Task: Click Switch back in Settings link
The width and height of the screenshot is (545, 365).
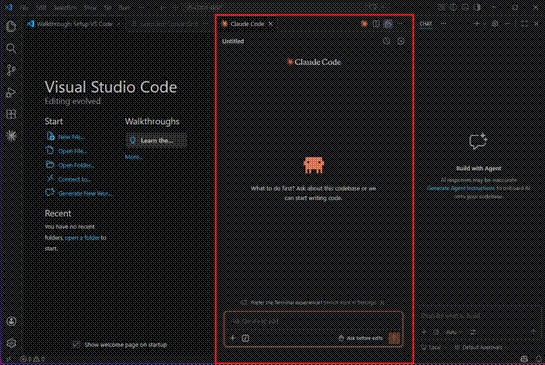Action: [x=349, y=302]
